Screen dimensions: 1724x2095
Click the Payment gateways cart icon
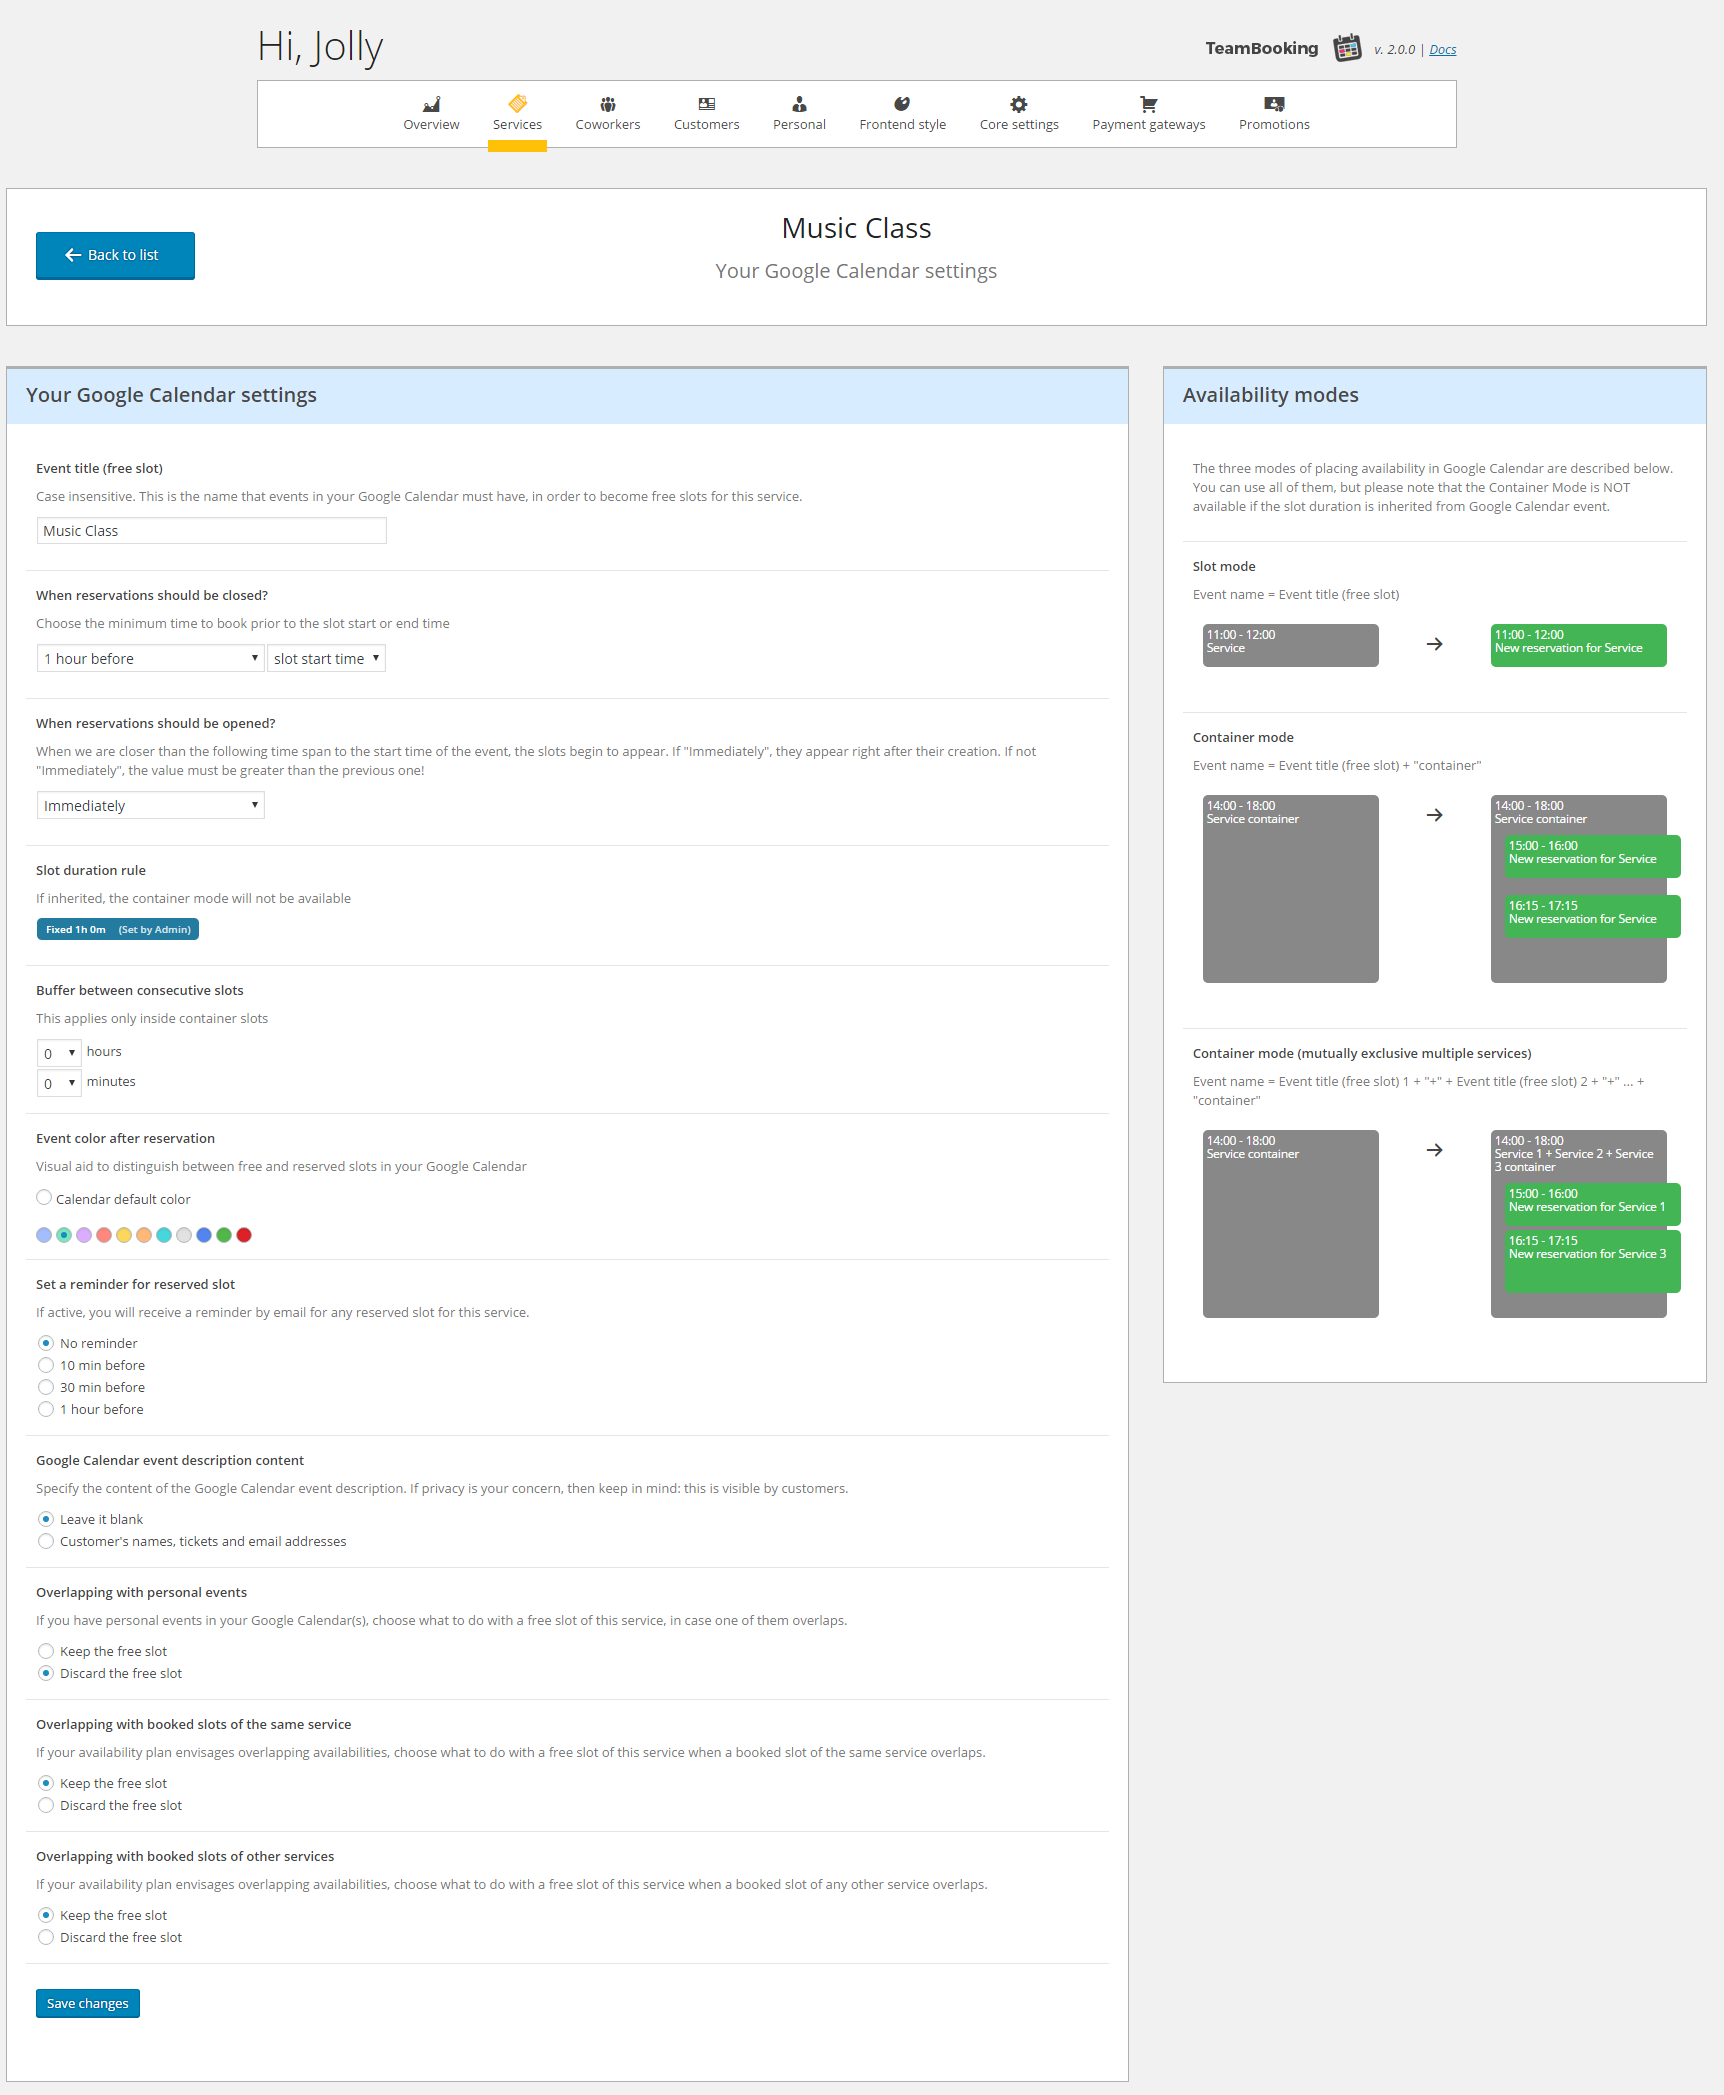pyautogui.click(x=1148, y=104)
